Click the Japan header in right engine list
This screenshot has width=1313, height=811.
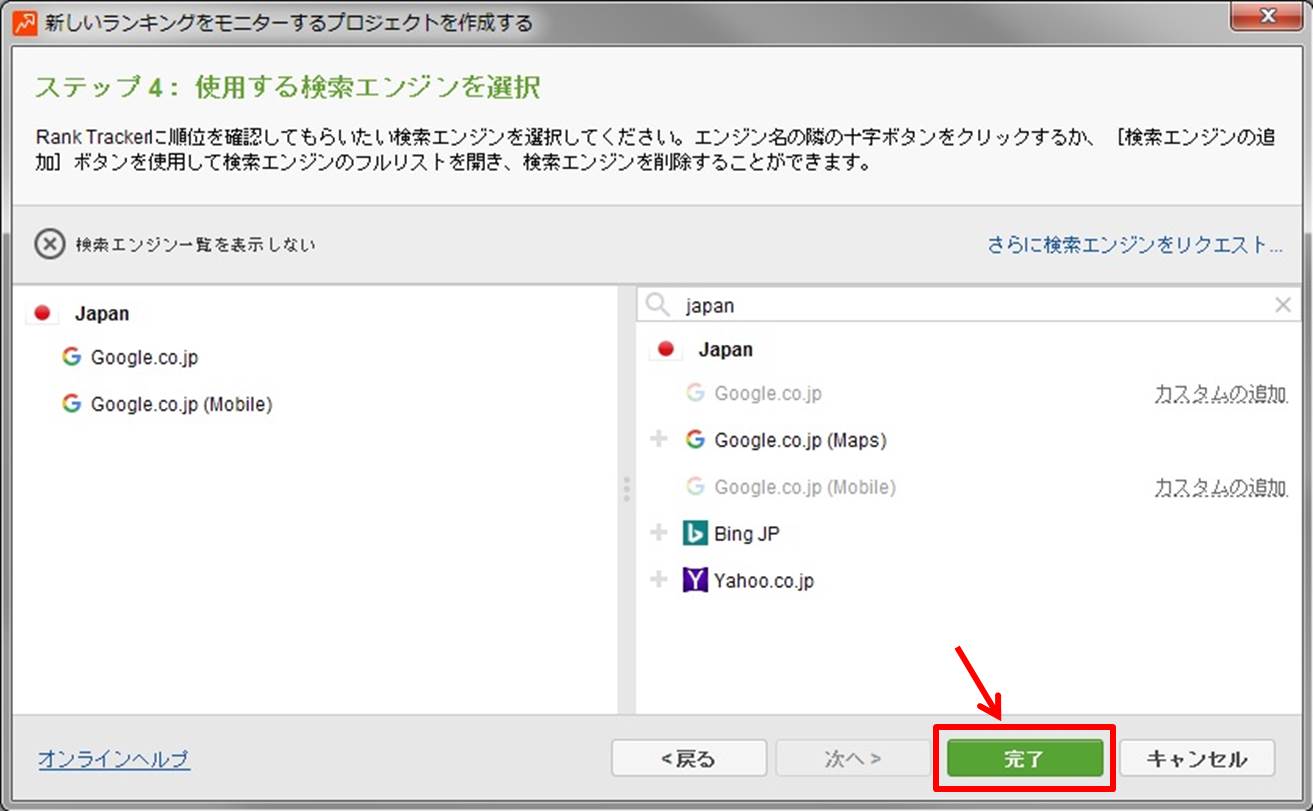(x=725, y=350)
